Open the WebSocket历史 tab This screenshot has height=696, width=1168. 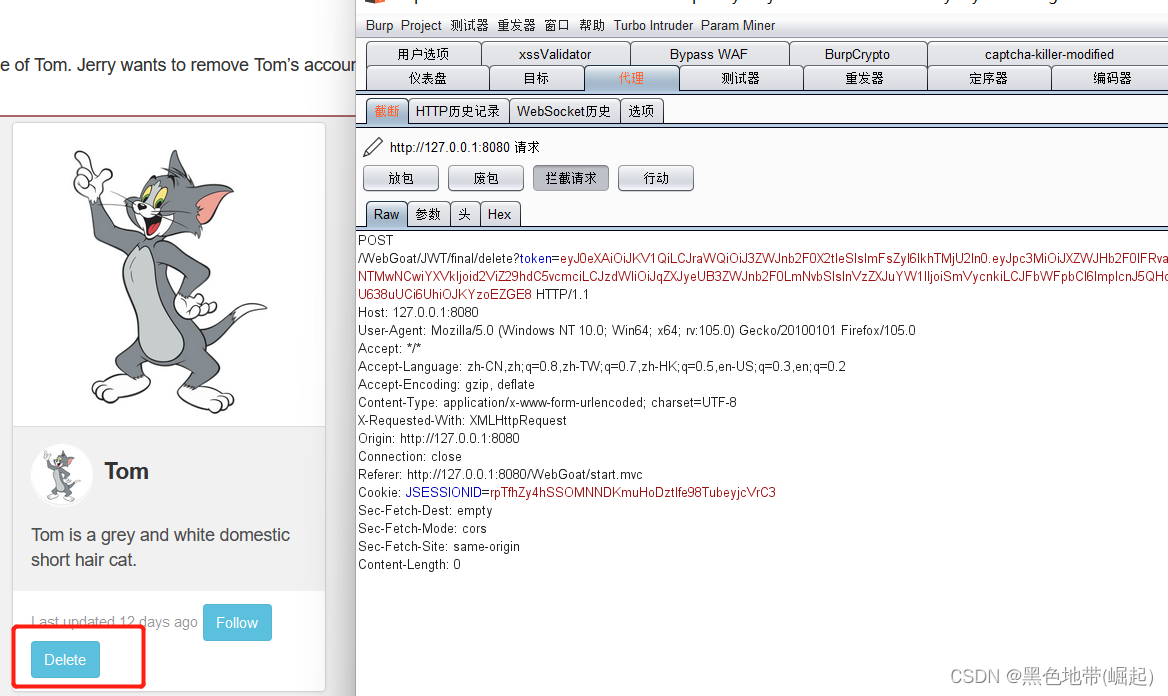pyautogui.click(x=564, y=111)
